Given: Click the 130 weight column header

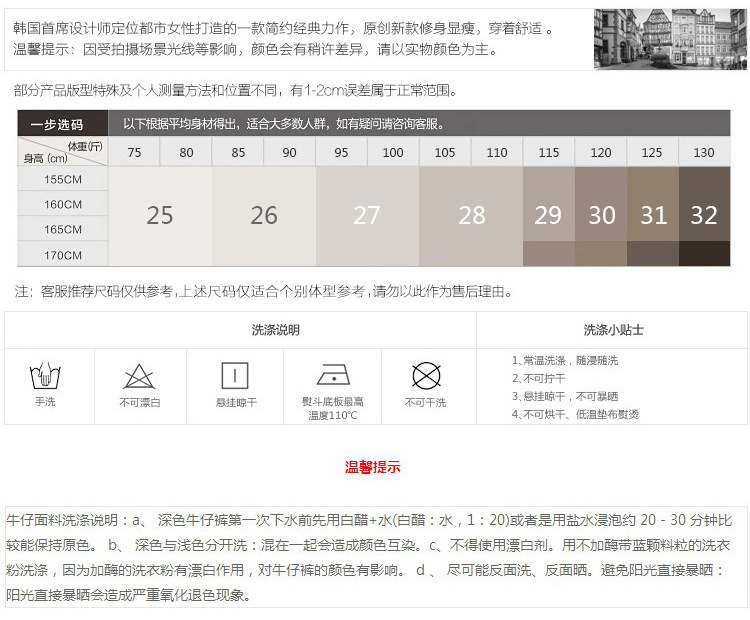Looking at the screenshot, I should (704, 152).
